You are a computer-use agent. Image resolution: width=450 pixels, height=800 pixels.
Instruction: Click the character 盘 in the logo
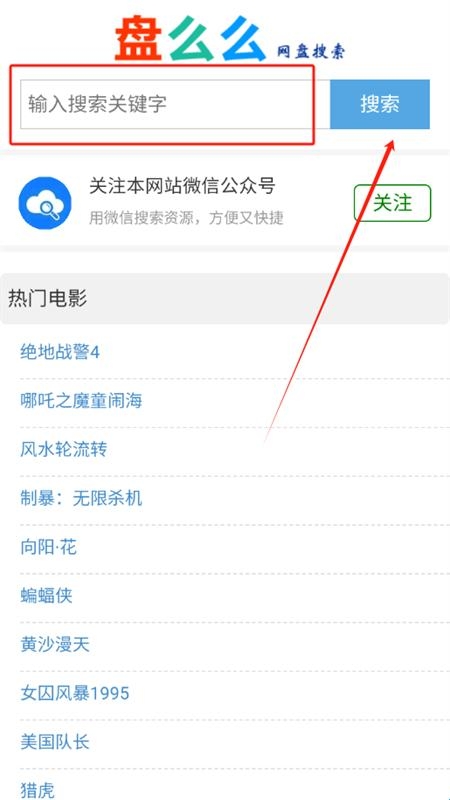[x=138, y=38]
